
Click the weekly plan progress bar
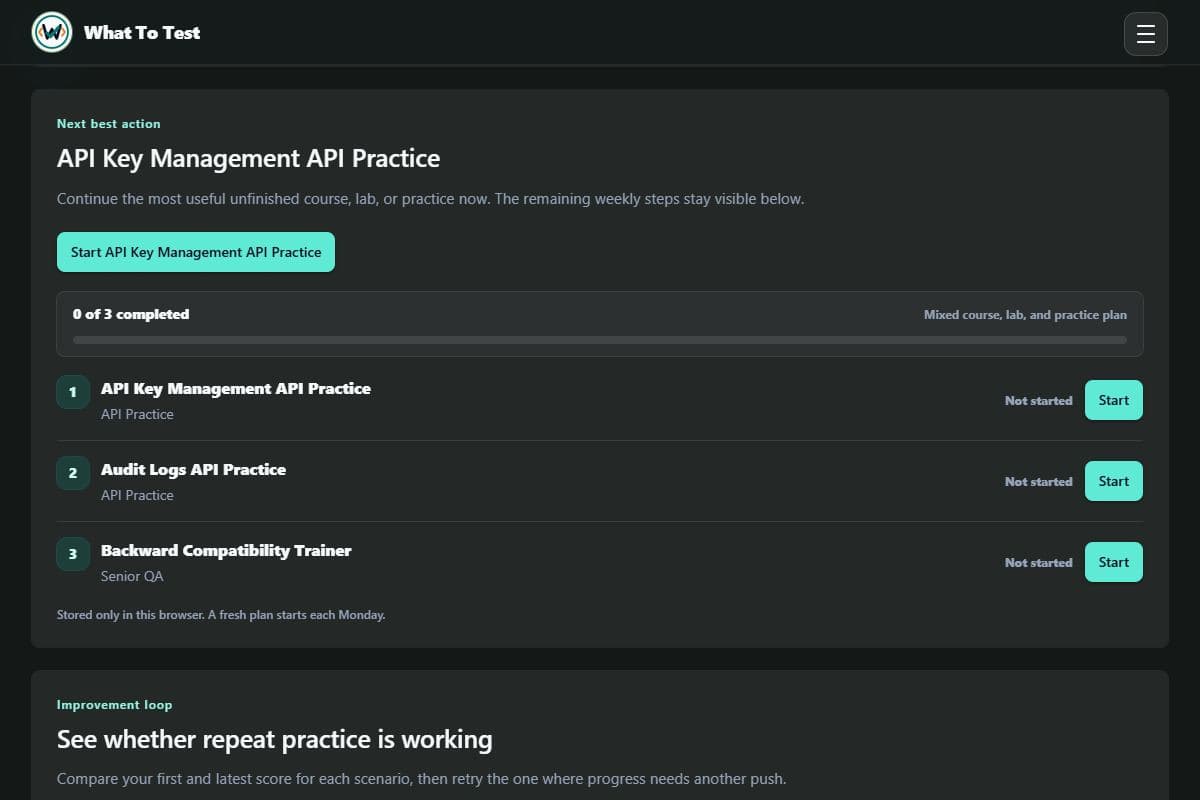click(600, 340)
